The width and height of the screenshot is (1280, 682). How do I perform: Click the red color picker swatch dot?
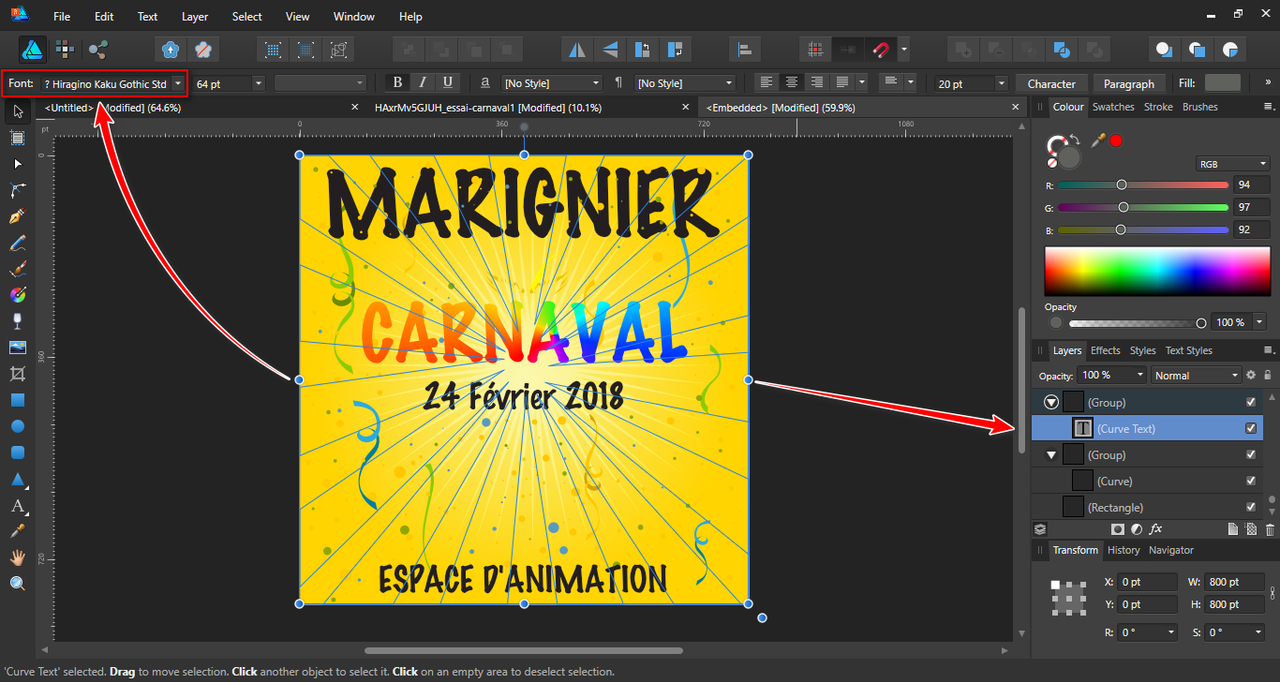click(1116, 140)
